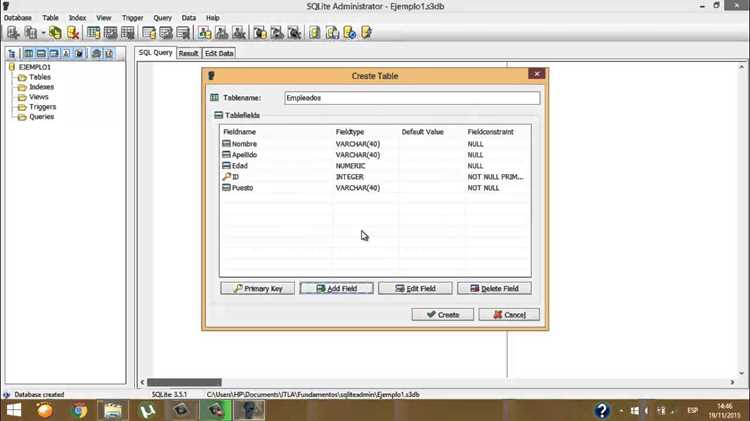
Task: Click the Tablename input field
Action: pyautogui.click(x=412, y=98)
